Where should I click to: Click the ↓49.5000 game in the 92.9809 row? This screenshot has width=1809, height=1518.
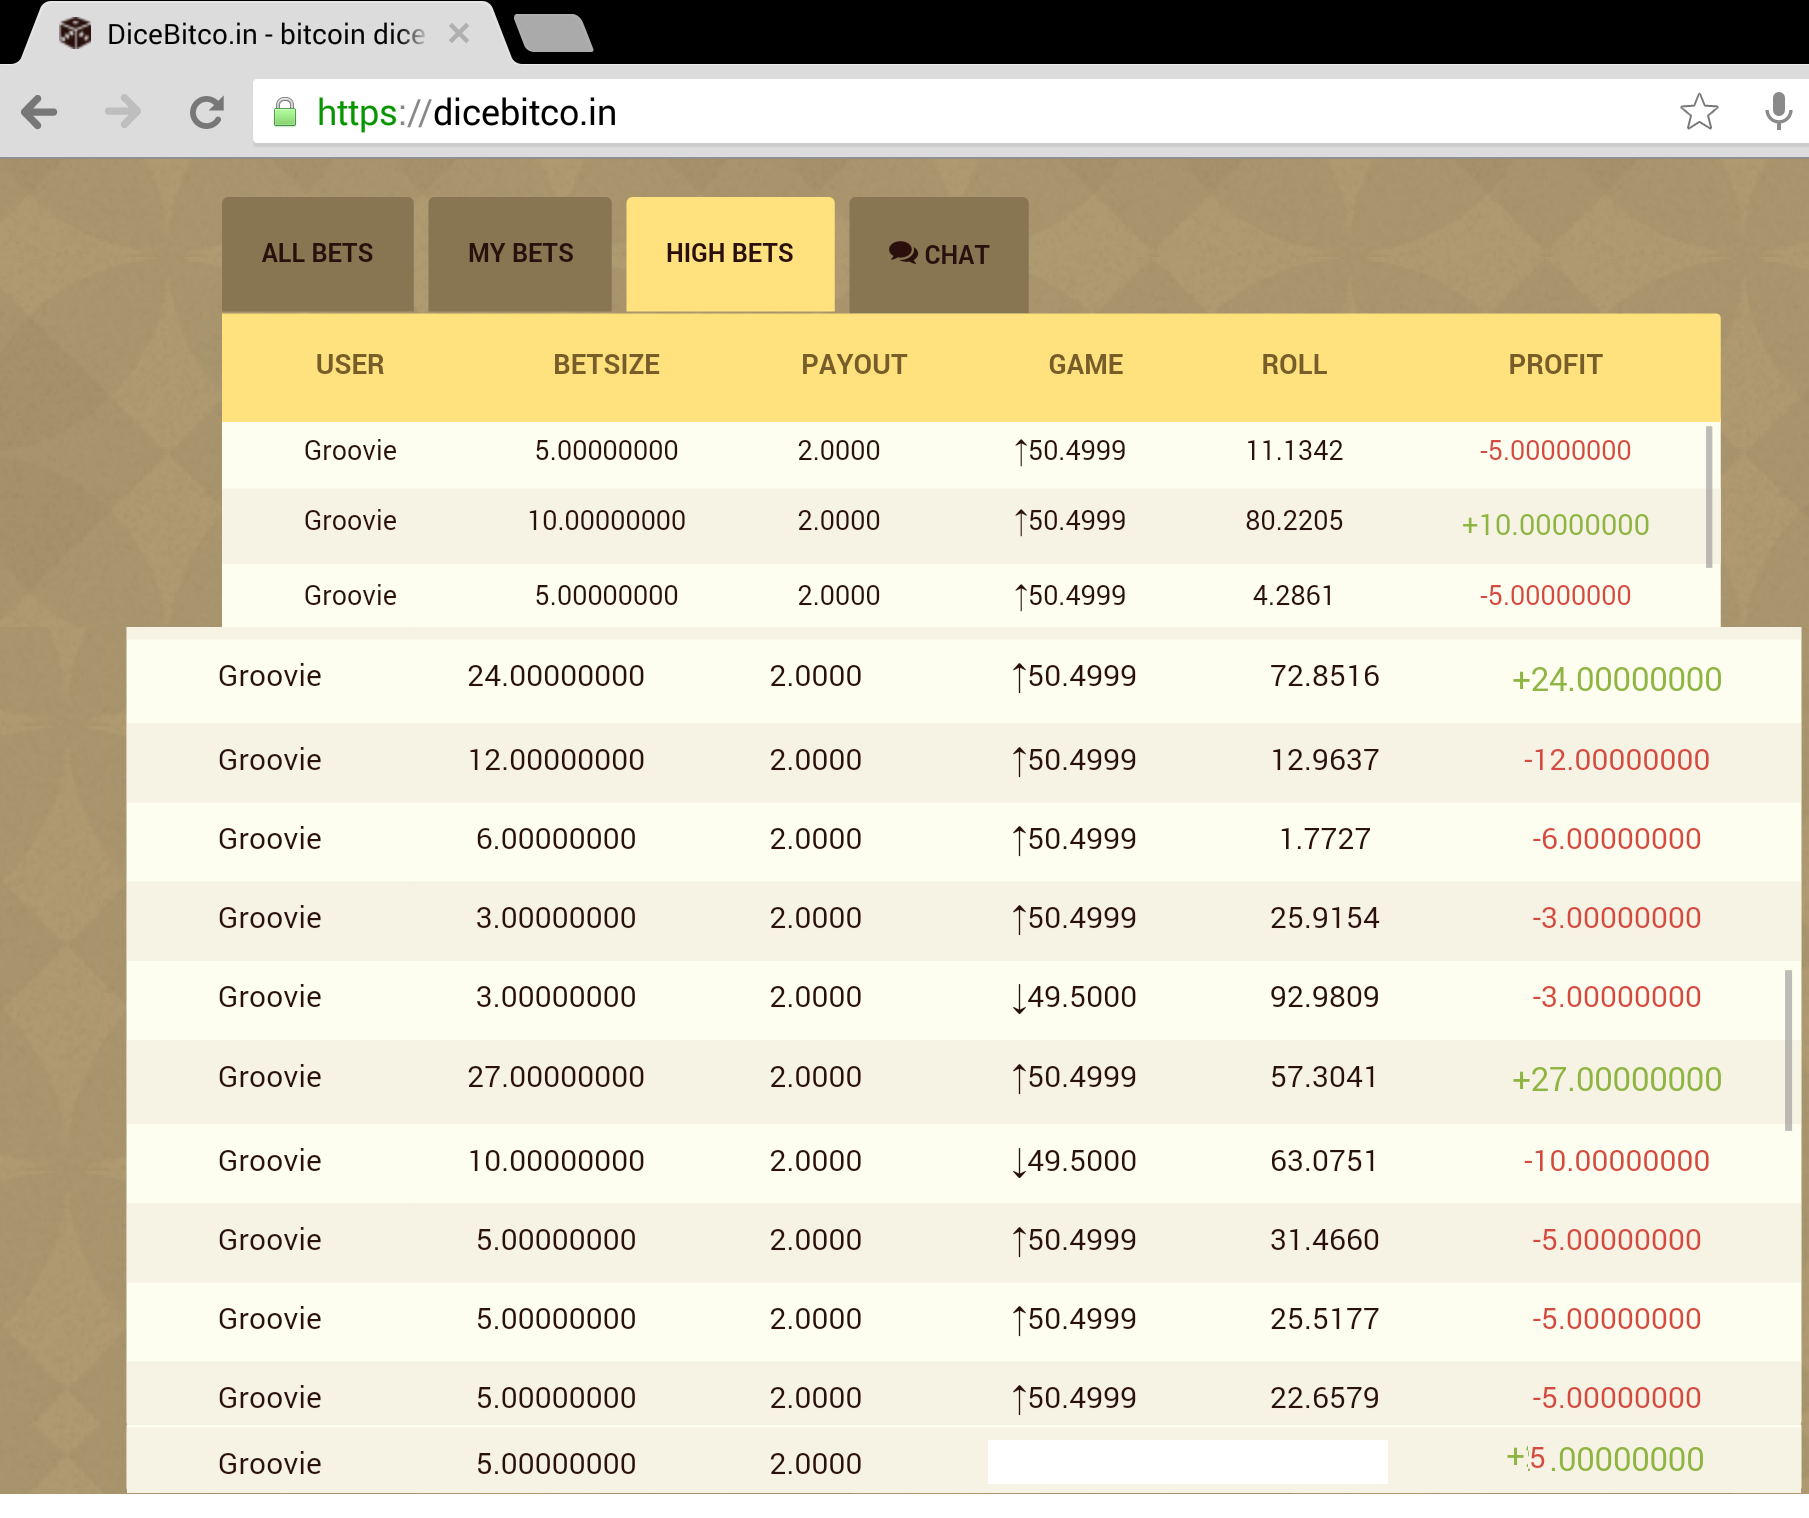[1074, 997]
